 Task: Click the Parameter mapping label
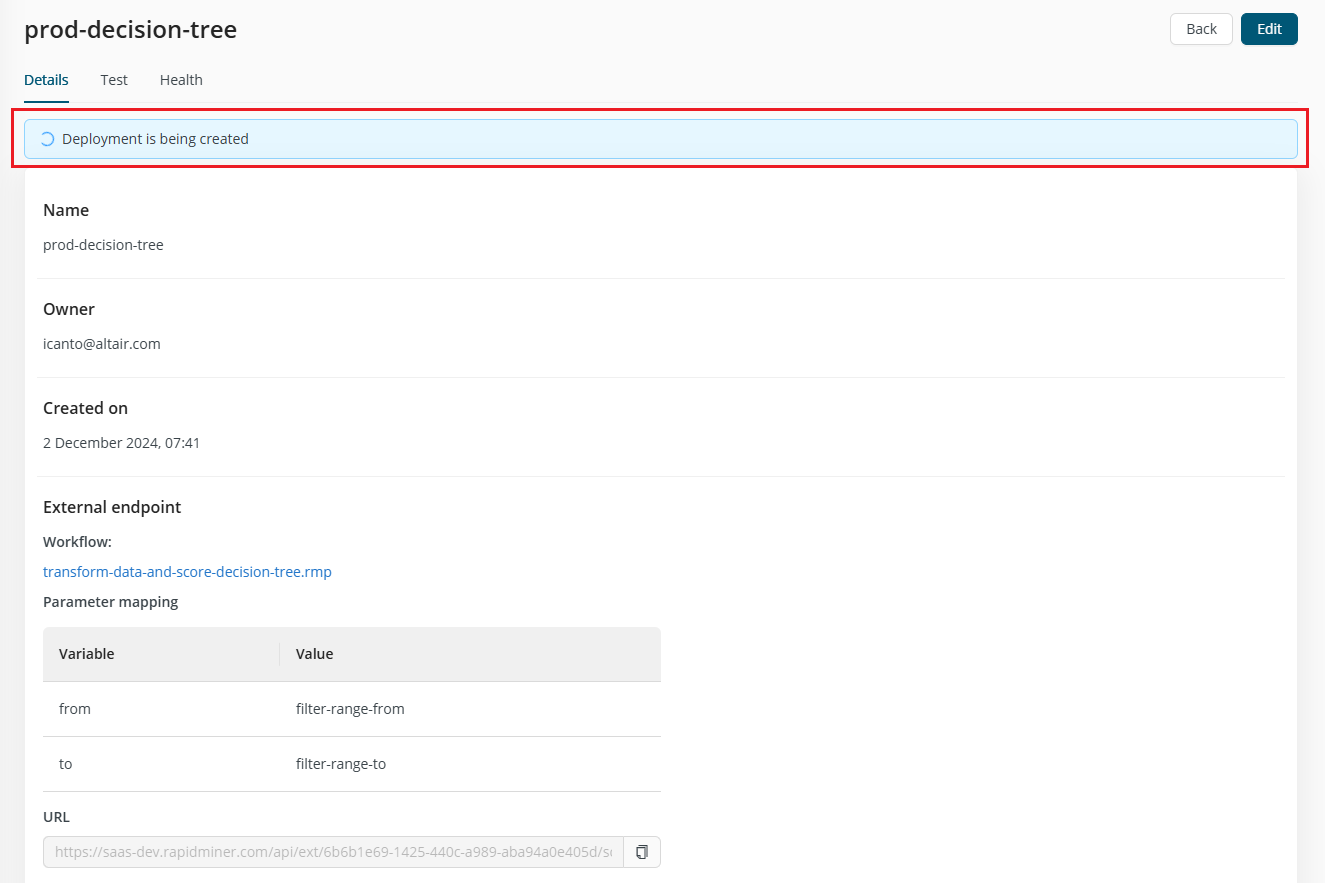point(110,602)
